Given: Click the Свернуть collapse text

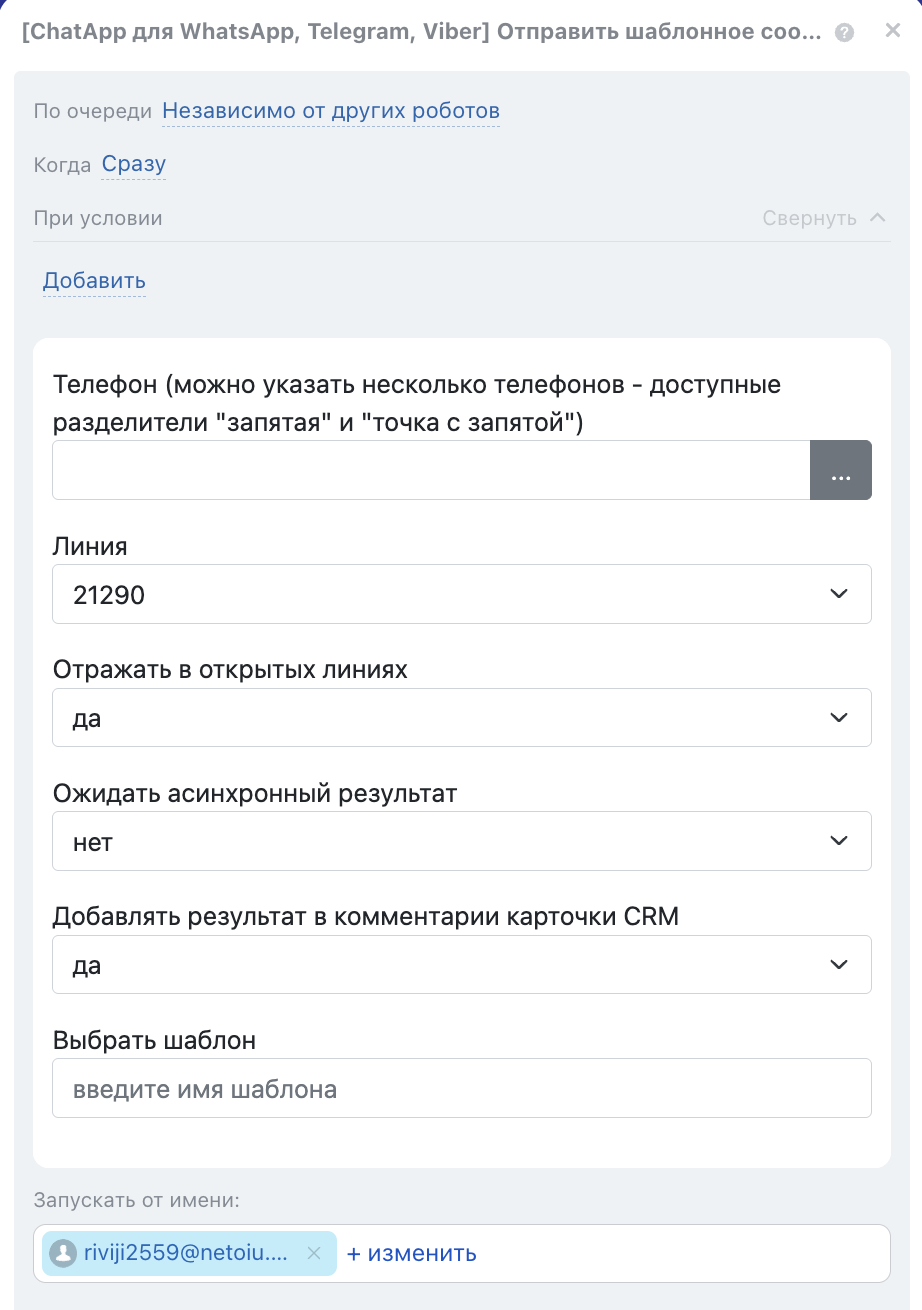Looking at the screenshot, I should click(809, 218).
